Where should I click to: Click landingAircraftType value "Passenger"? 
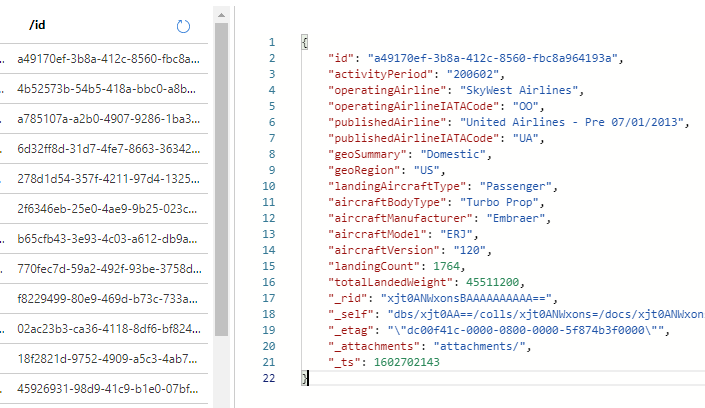(x=516, y=186)
